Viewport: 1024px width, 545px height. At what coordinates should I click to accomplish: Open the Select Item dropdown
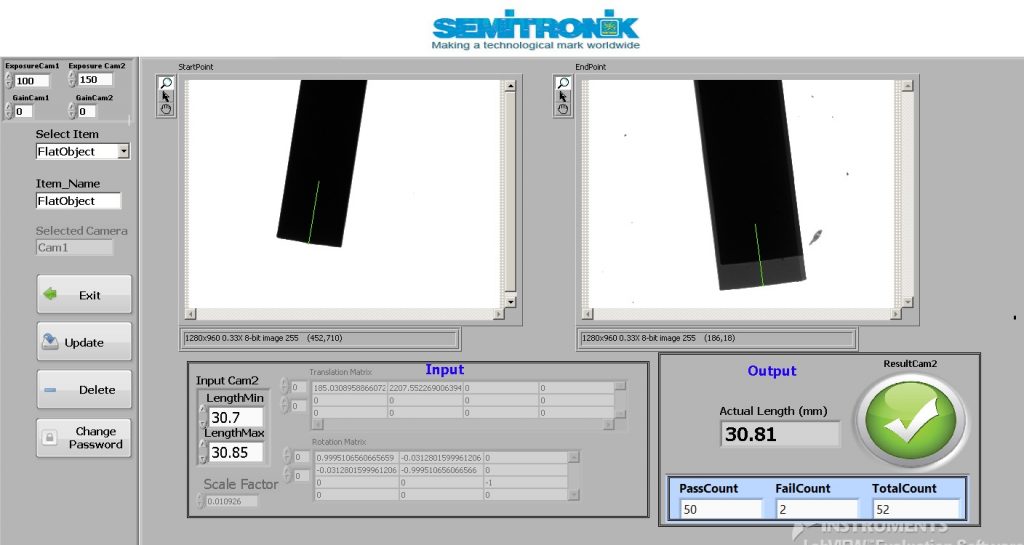[123, 152]
